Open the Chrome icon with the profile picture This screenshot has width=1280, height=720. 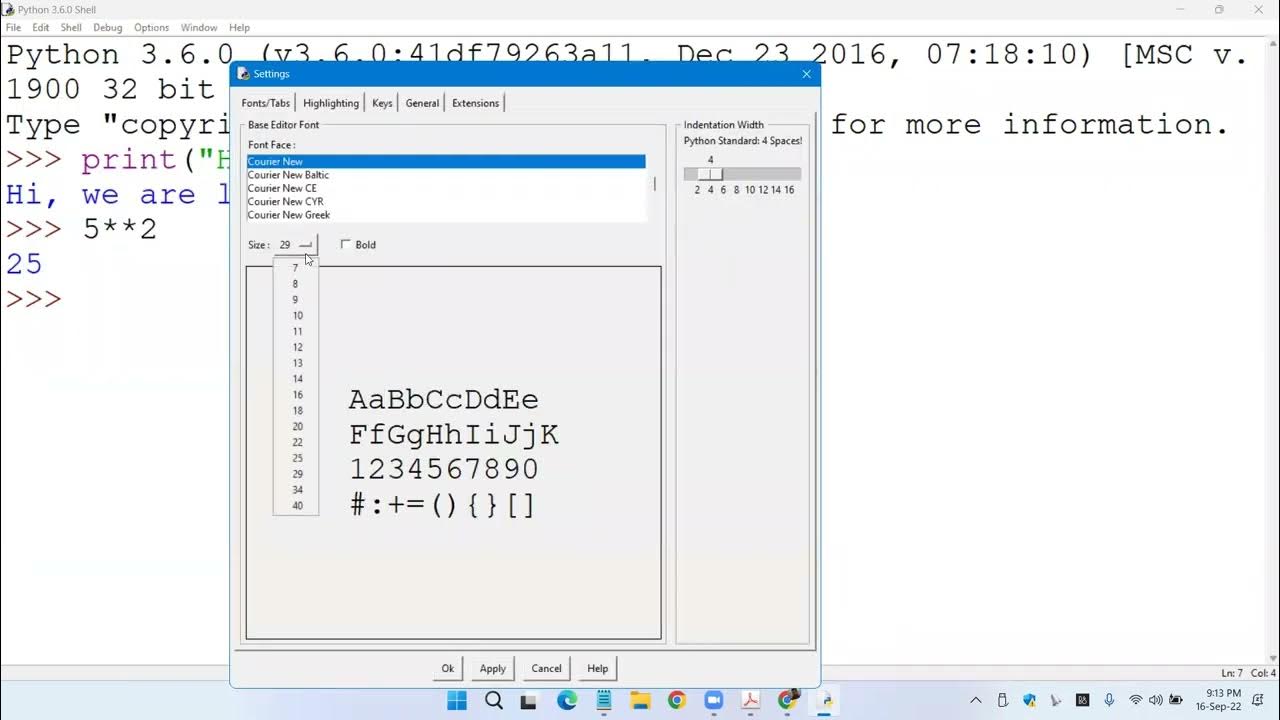tap(788, 700)
